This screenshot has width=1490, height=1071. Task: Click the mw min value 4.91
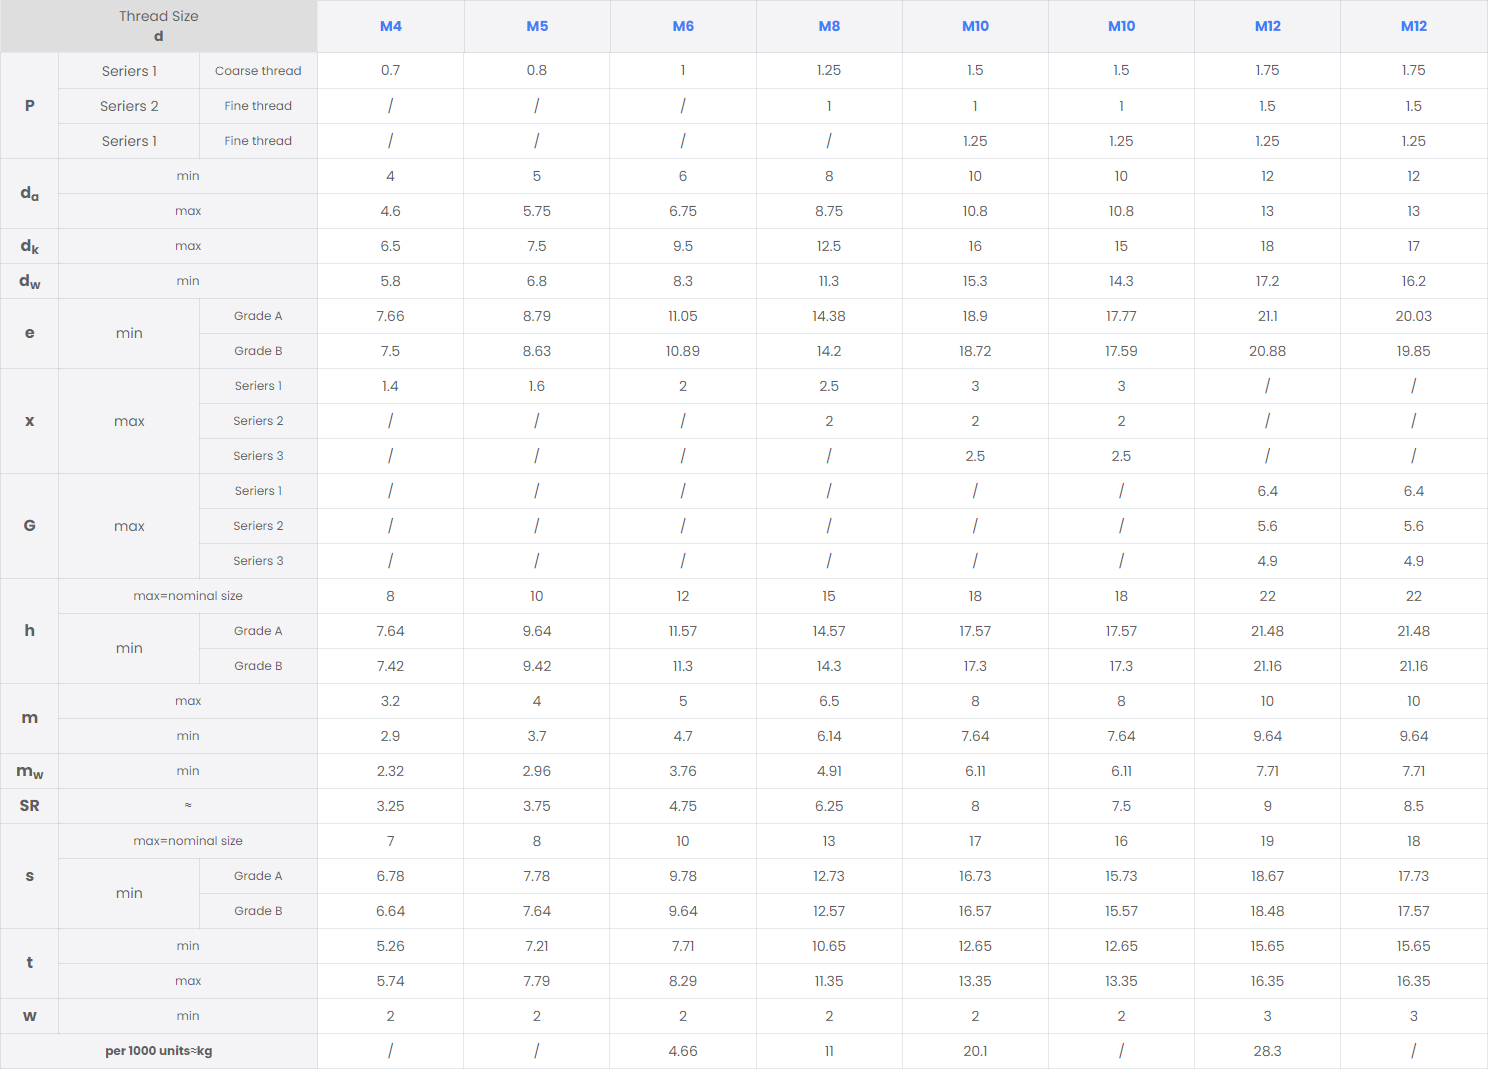click(x=829, y=771)
